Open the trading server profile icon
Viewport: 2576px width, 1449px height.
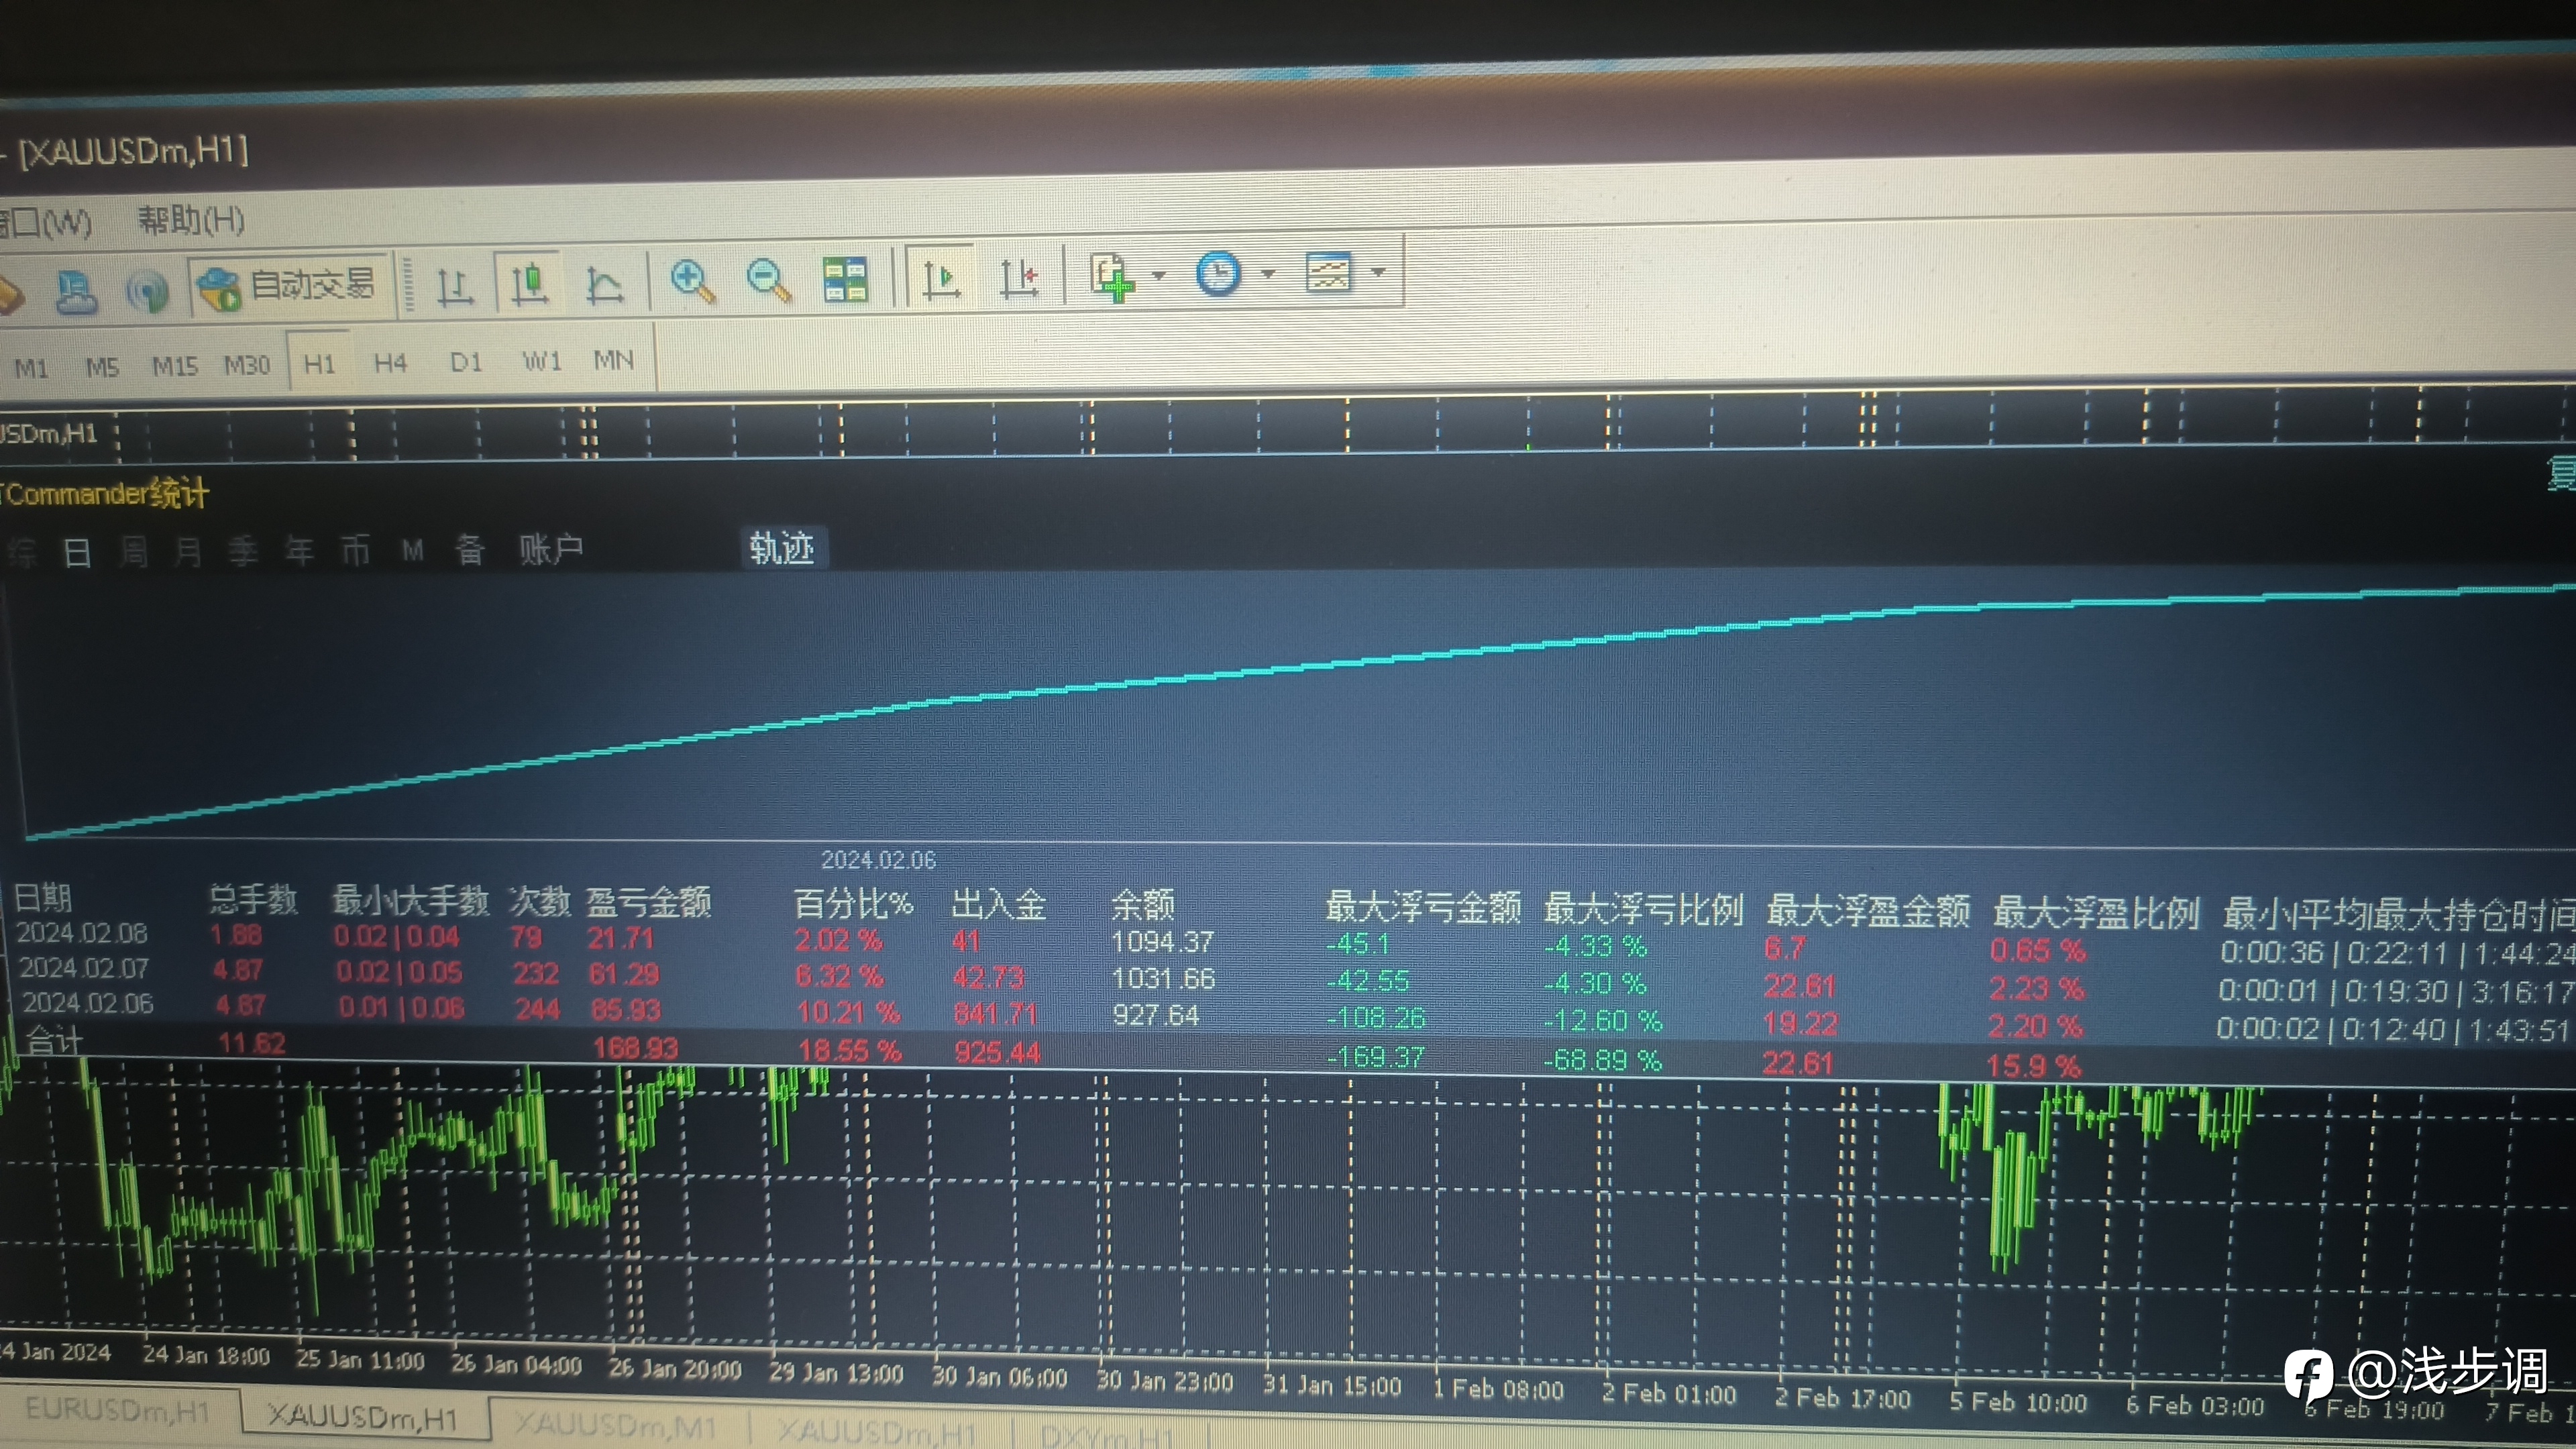76,292
